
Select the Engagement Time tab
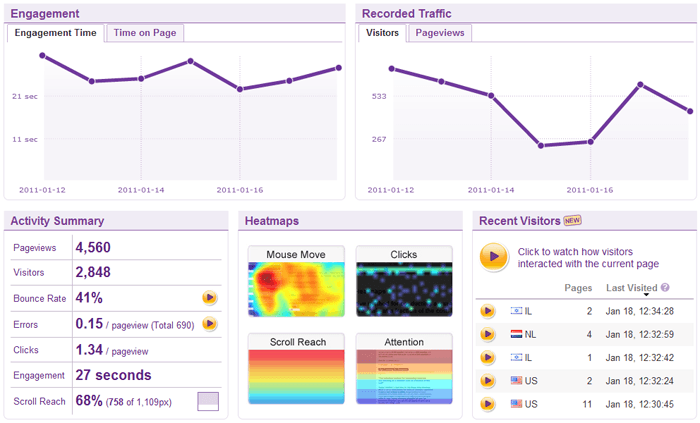click(x=55, y=33)
